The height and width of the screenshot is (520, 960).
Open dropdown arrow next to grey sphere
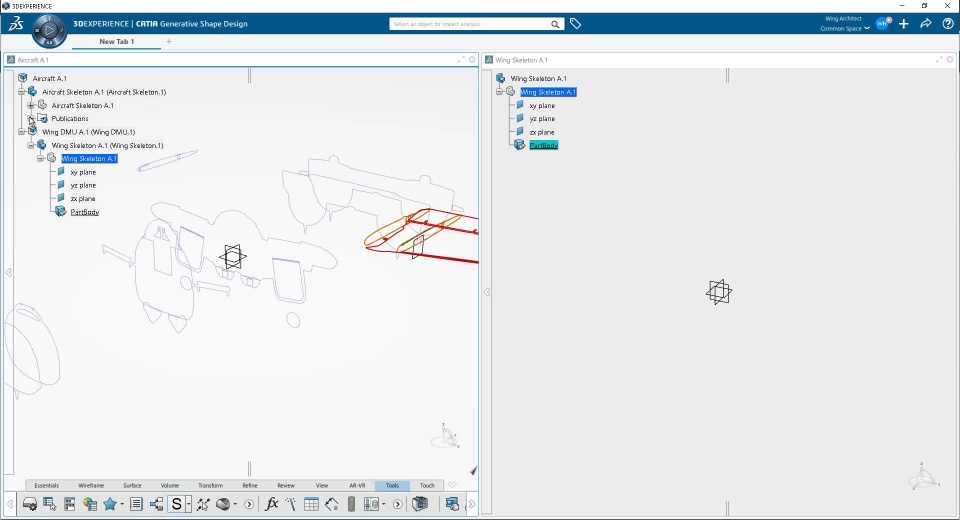(x=235, y=504)
